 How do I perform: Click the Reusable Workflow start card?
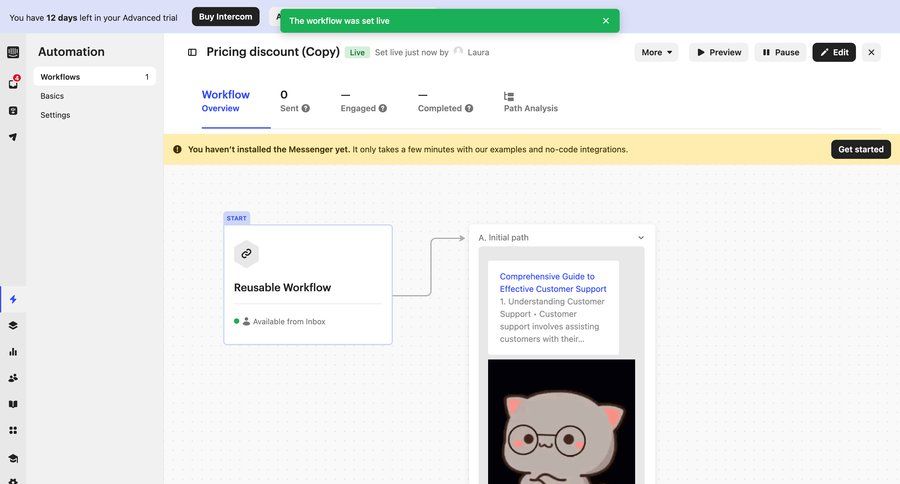[308, 285]
